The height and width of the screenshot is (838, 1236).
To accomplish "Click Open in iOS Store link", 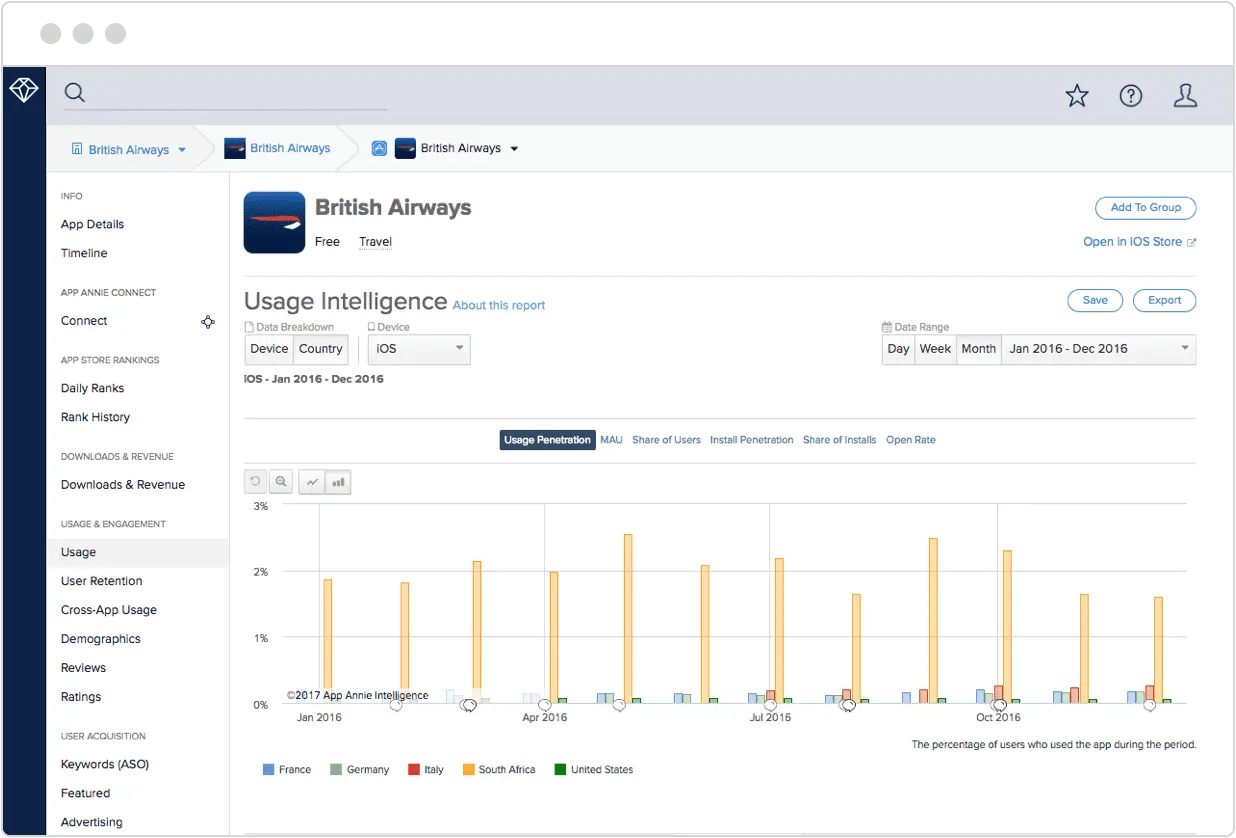I will coord(1139,242).
